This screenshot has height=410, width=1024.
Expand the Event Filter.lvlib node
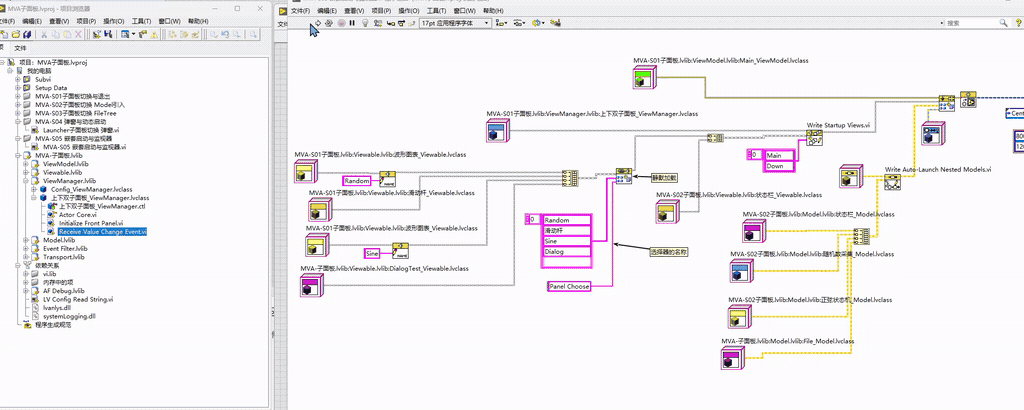26,249
